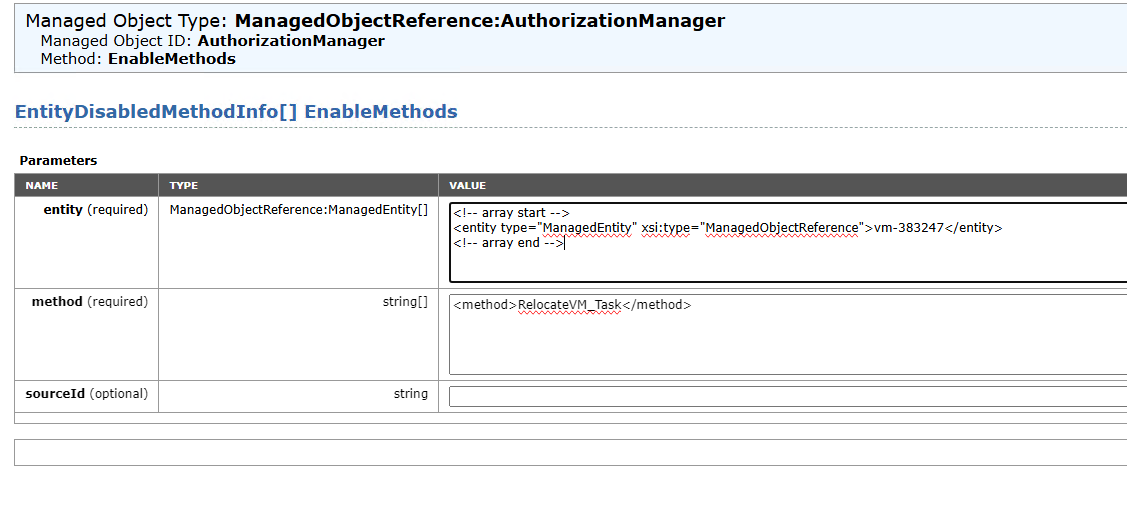This screenshot has width=1127, height=523.
Task: Click the "array start" comment line
Action: tap(511, 212)
